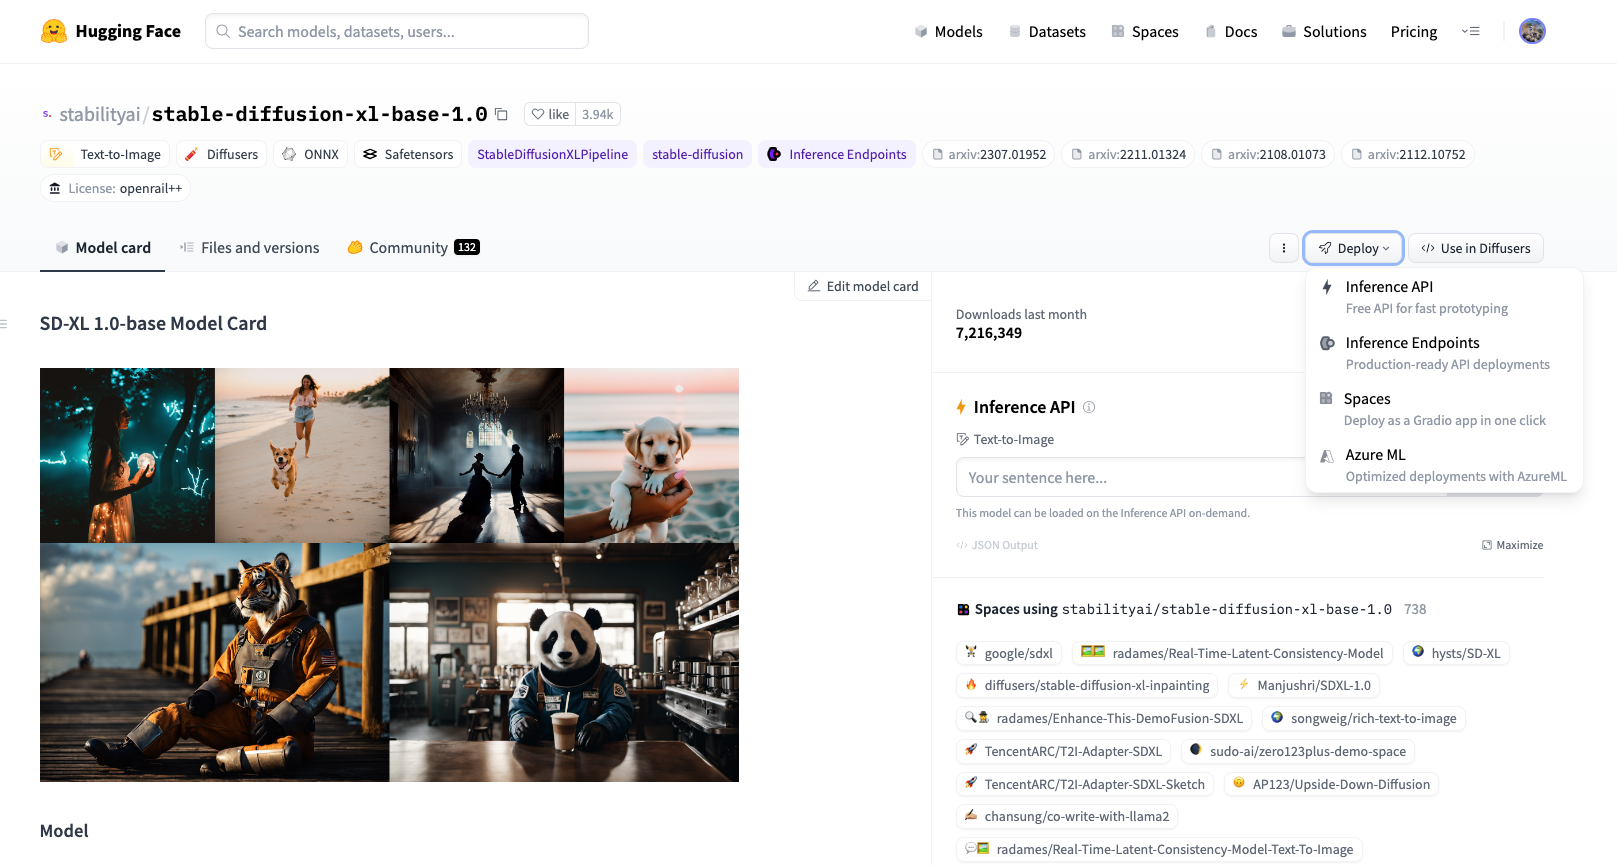Select the Safetensors tag
1617x865 pixels.
click(x=407, y=154)
